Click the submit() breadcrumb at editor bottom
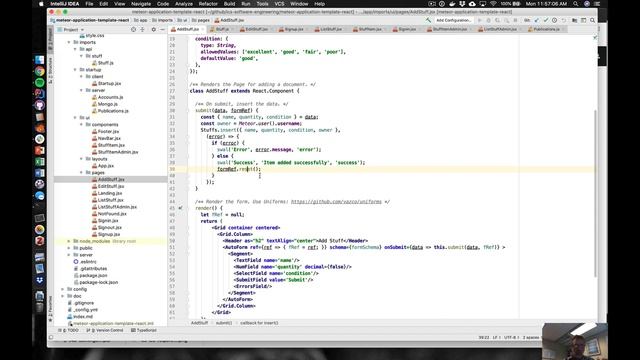 pyautogui.click(x=224, y=323)
